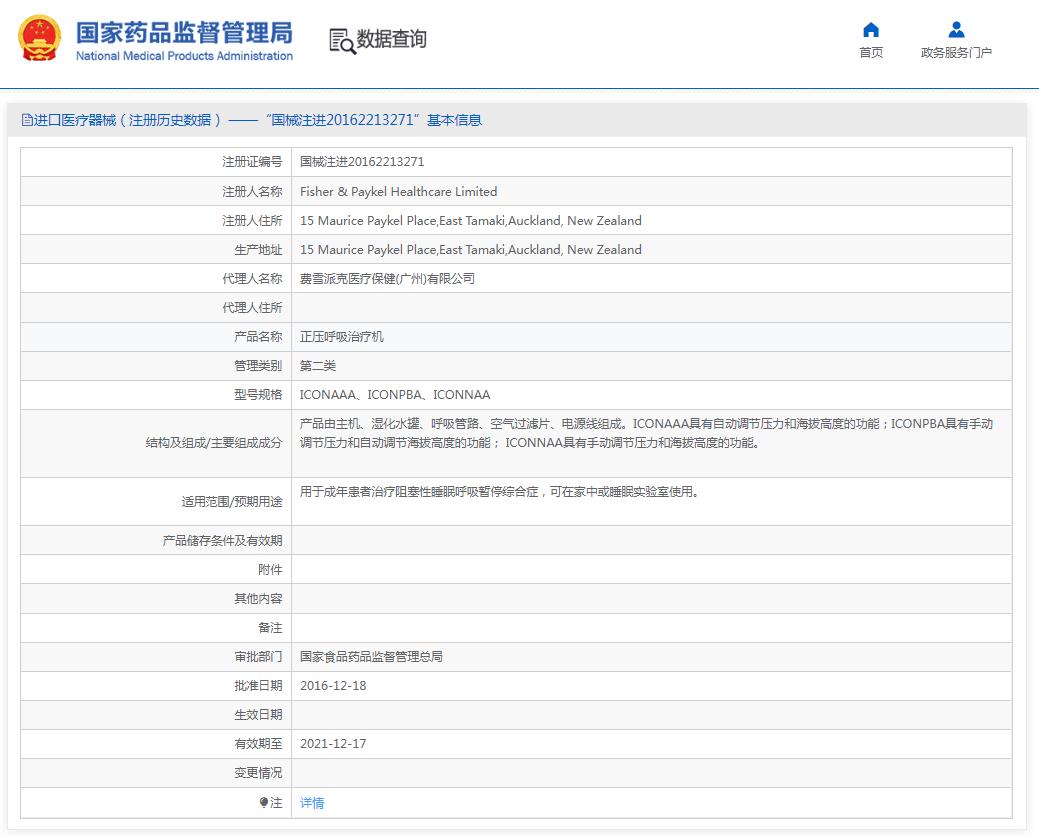Click the 国家食品药品监督管理总局 approval department value
This screenshot has width=1039, height=836.
coord(371,657)
